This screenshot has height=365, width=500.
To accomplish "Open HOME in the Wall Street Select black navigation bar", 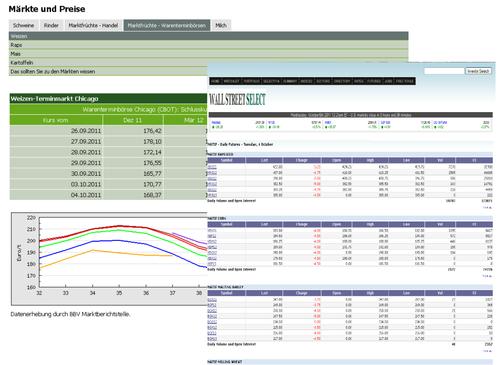I will coord(215,81).
